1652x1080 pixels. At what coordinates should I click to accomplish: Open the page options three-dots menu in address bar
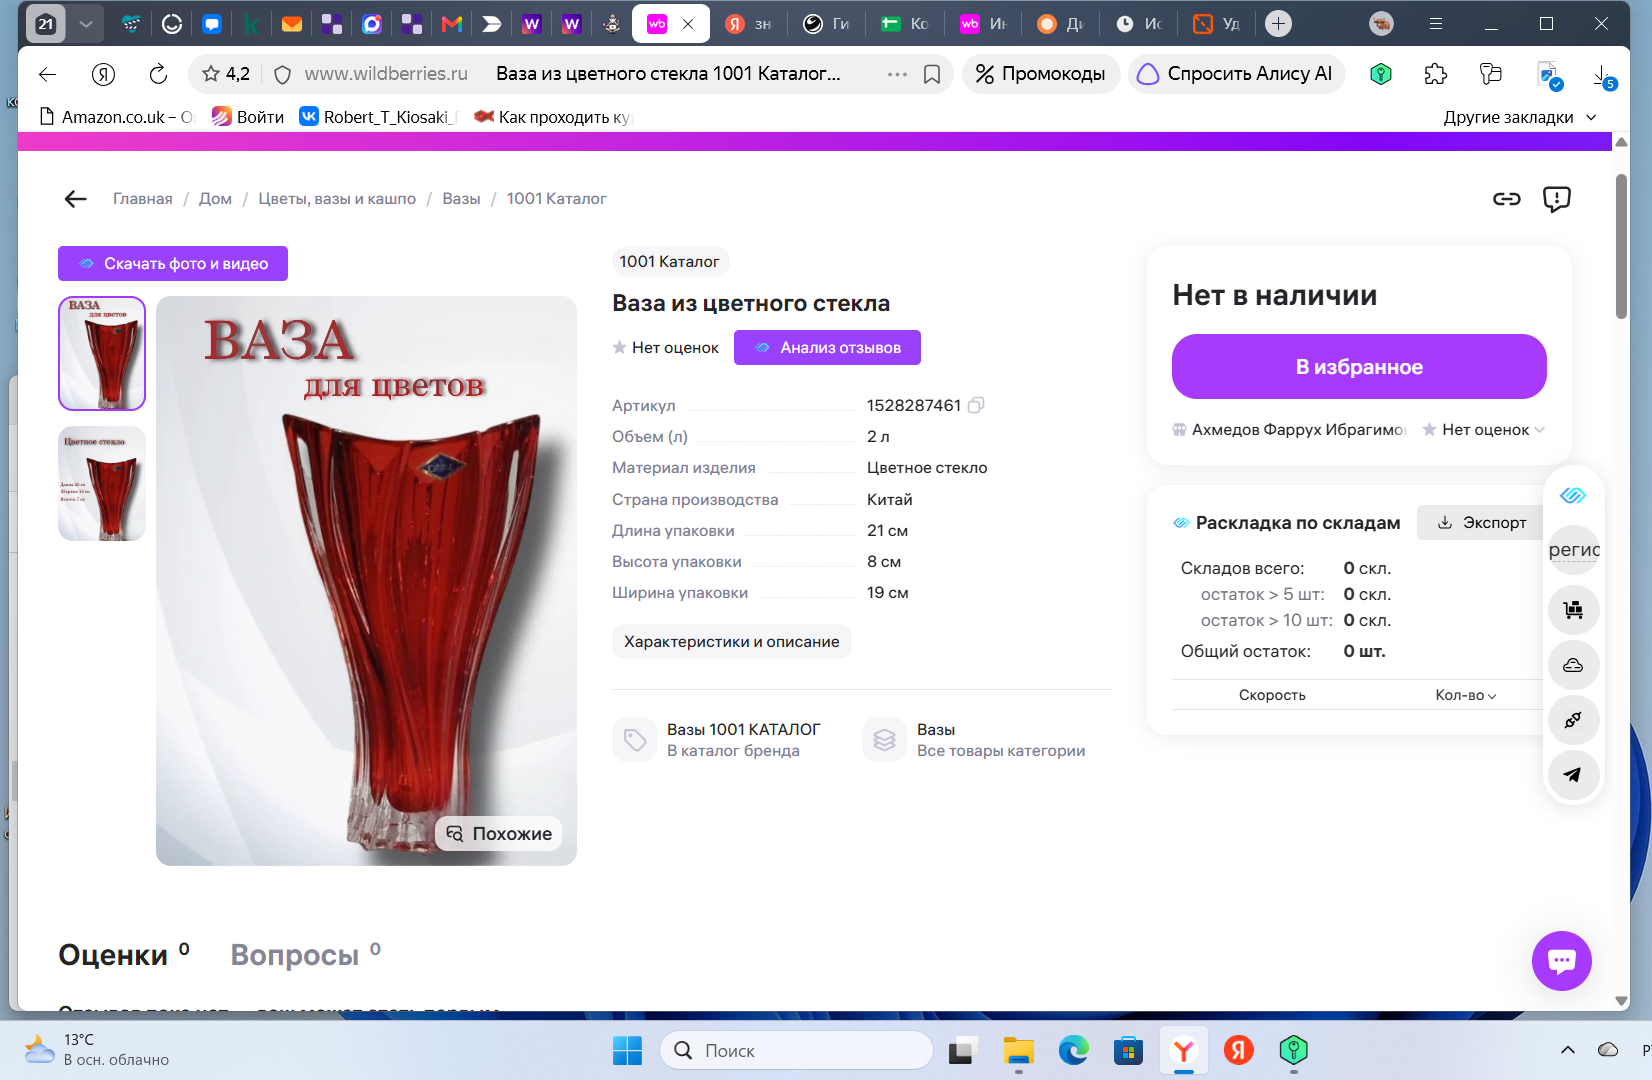point(897,74)
